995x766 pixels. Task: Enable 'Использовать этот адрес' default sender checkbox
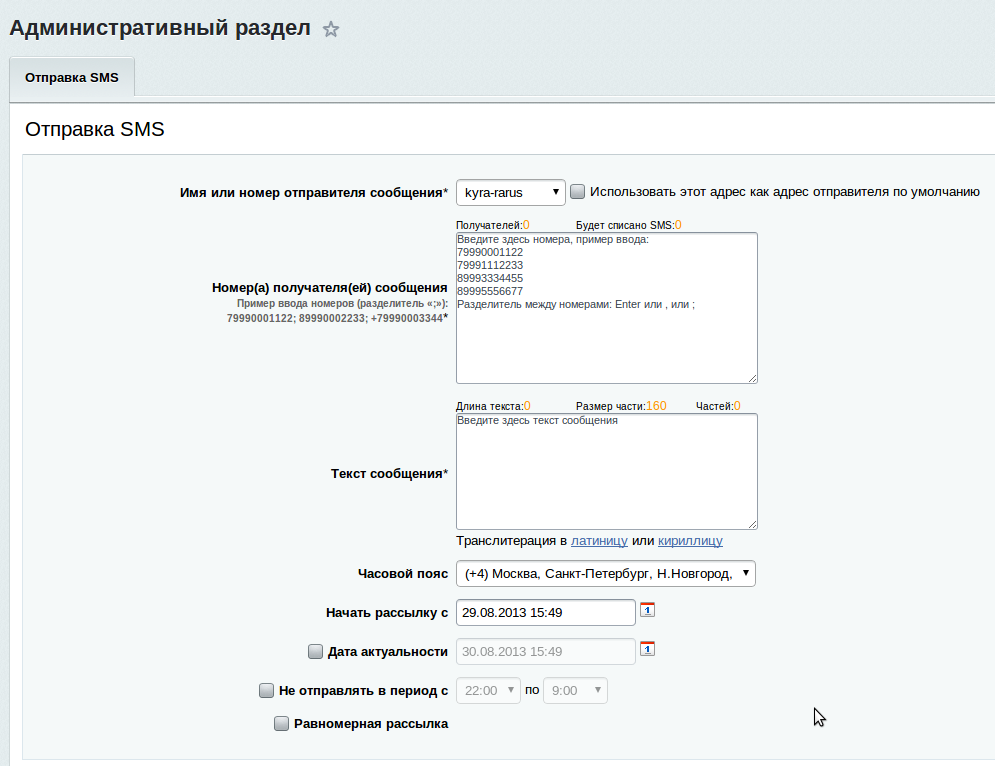(577, 191)
